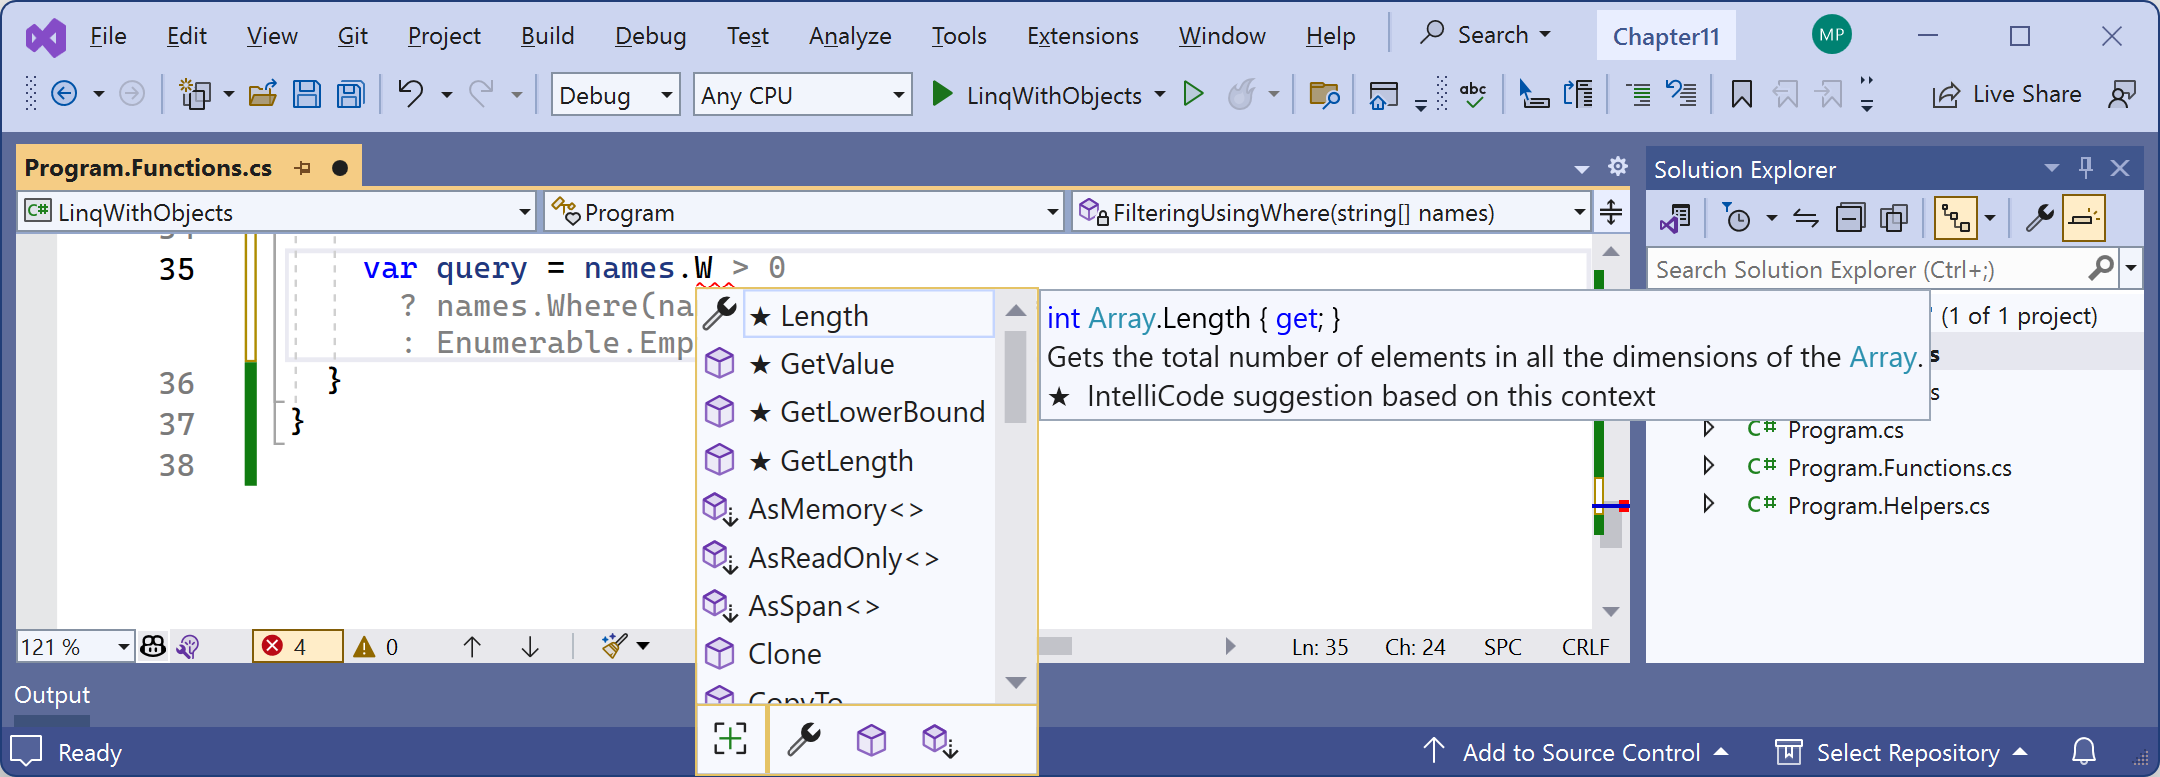Toggle IntelliSense target-typed expander icon
Viewport: 2160px width, 777px height.
(731, 740)
